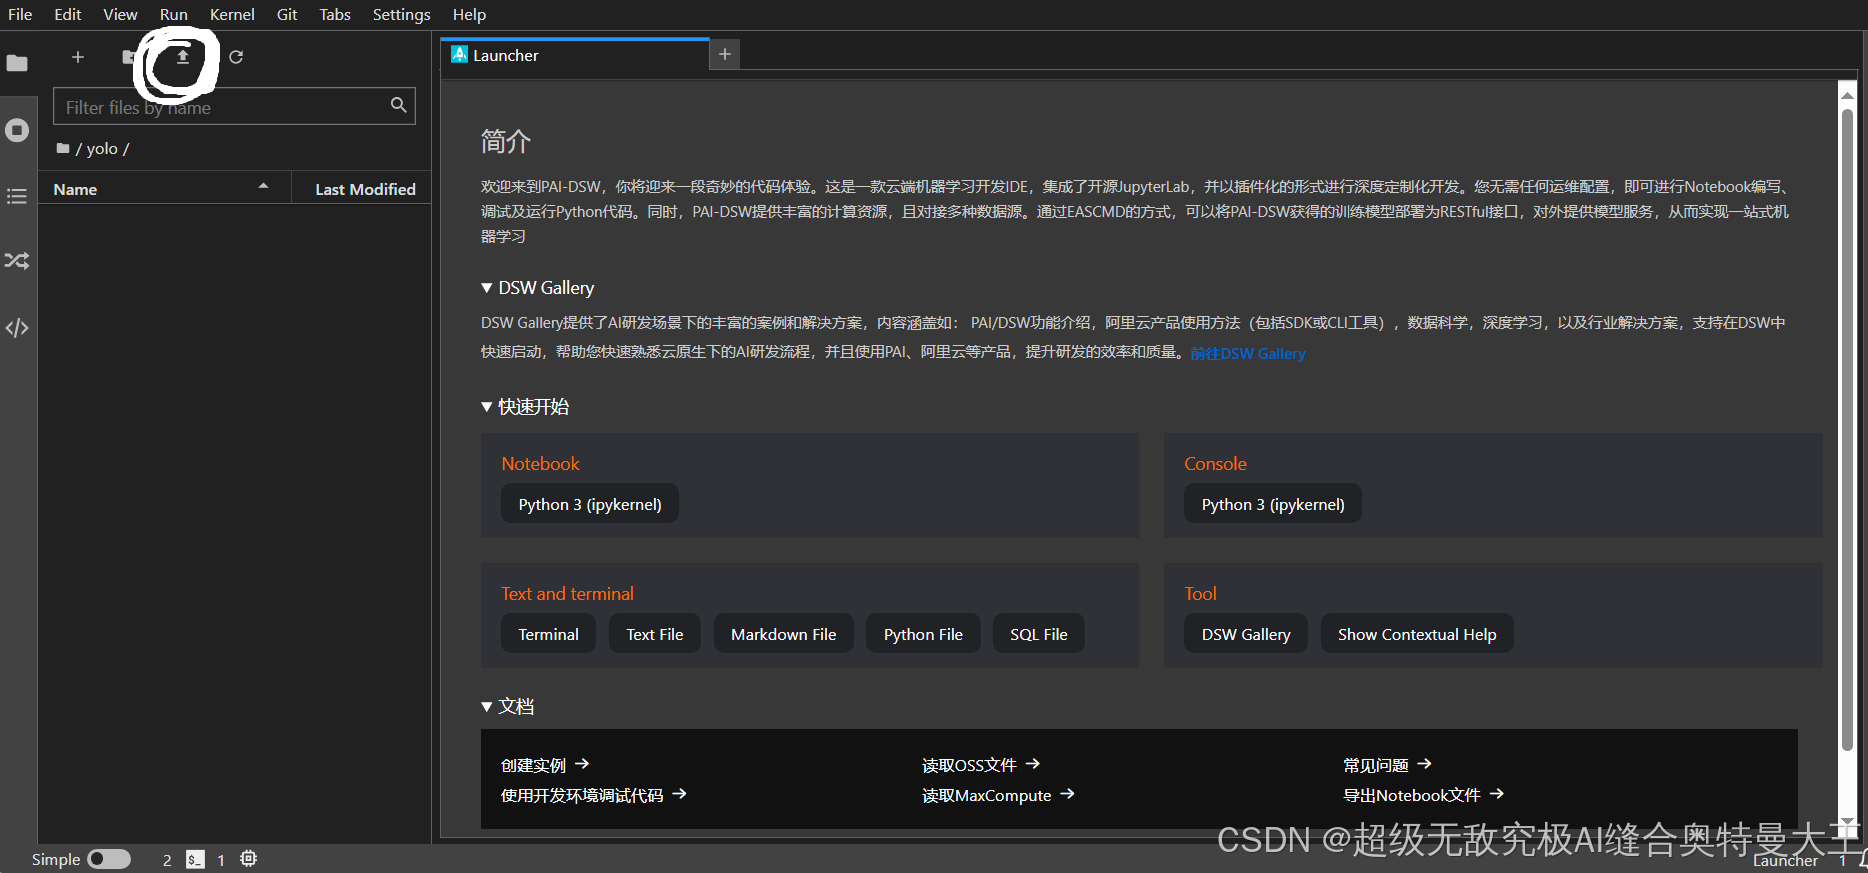The height and width of the screenshot is (873, 1868).
Task: Open the code snippets sidebar icon
Action: point(17,328)
